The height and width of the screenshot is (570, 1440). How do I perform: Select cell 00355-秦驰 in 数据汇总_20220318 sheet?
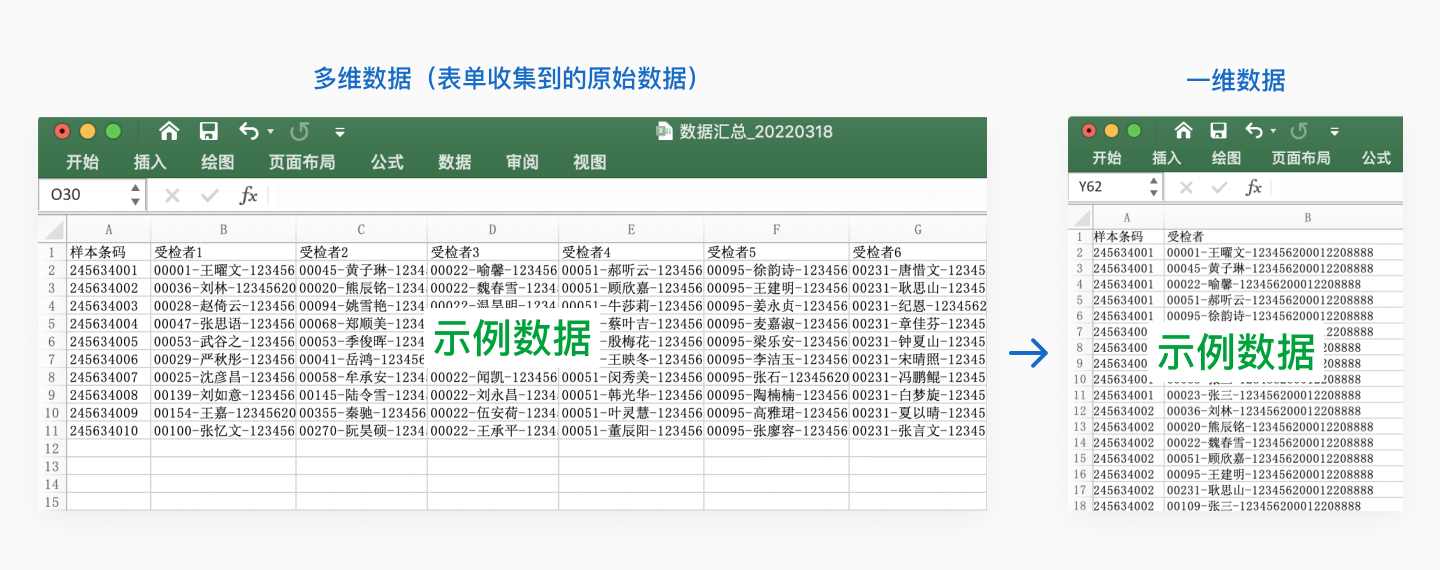361,413
